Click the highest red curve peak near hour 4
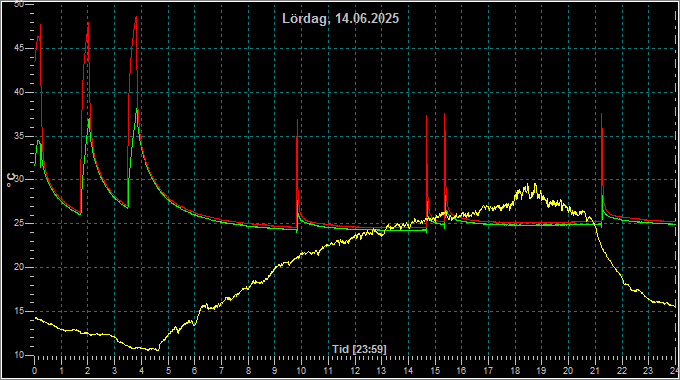This screenshot has height=380, width=680. (136, 17)
